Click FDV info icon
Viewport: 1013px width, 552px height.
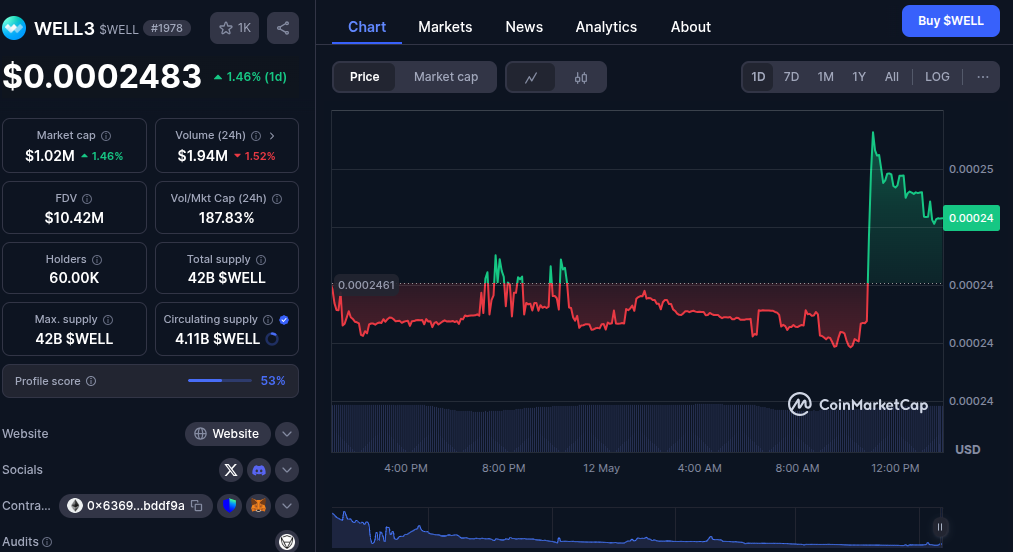87,198
